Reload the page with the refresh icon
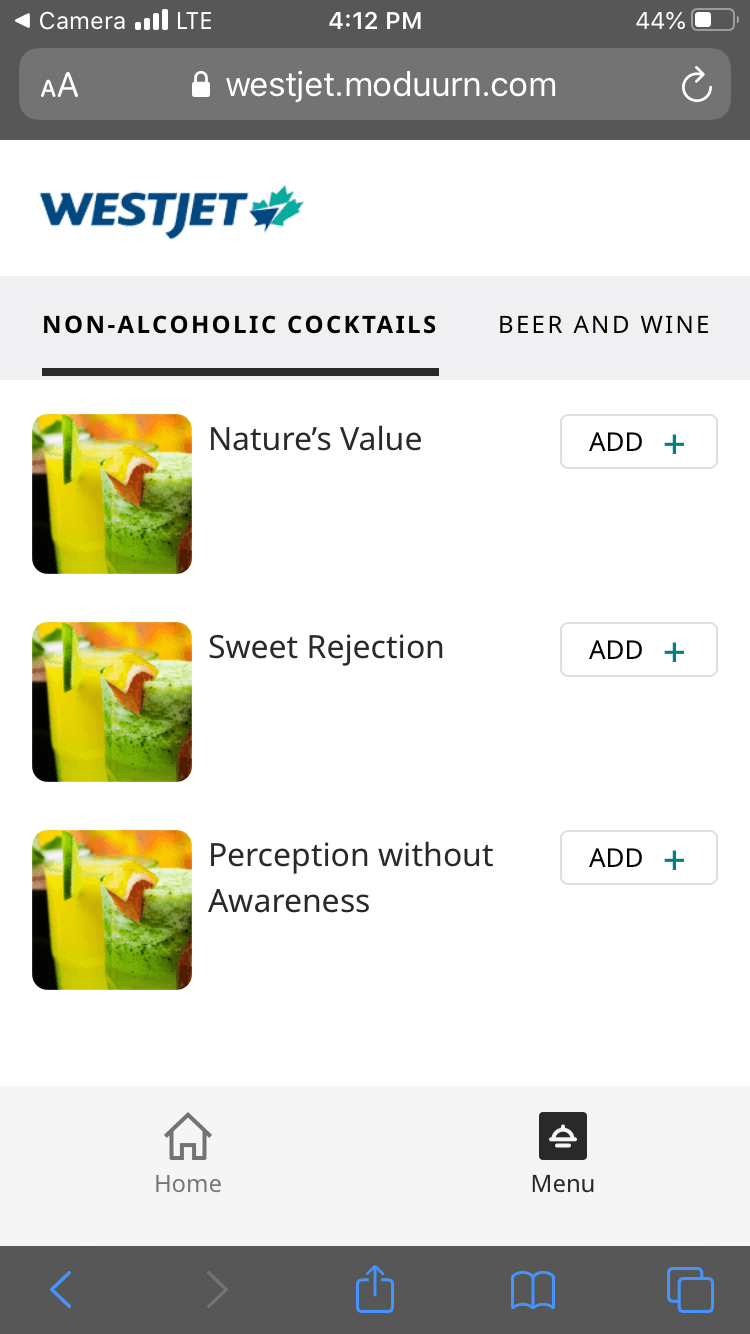This screenshot has height=1334, width=750. tap(696, 85)
